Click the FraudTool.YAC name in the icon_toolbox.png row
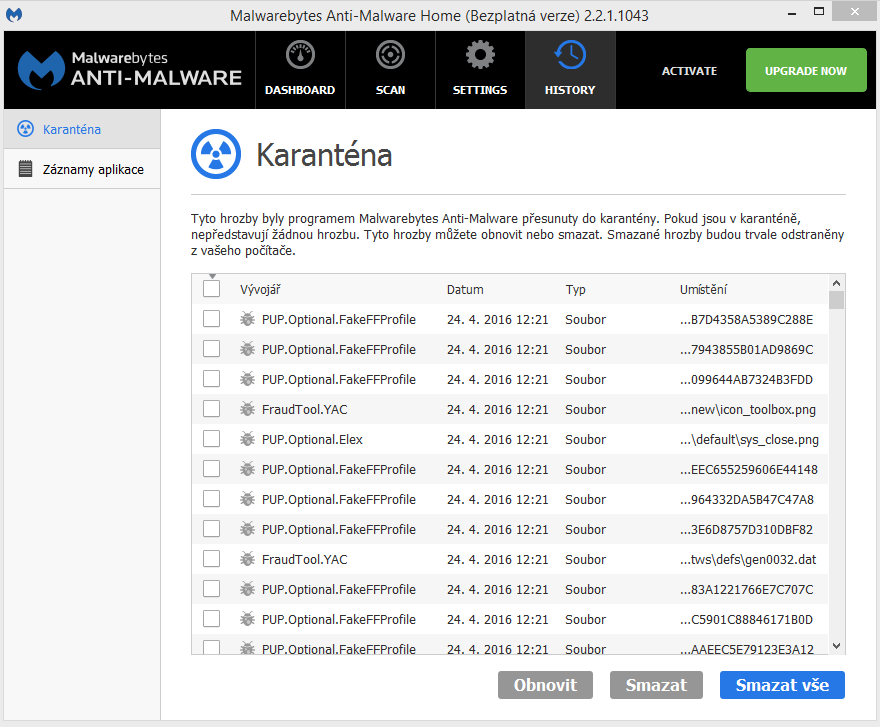This screenshot has width=880, height=727. 305,409
